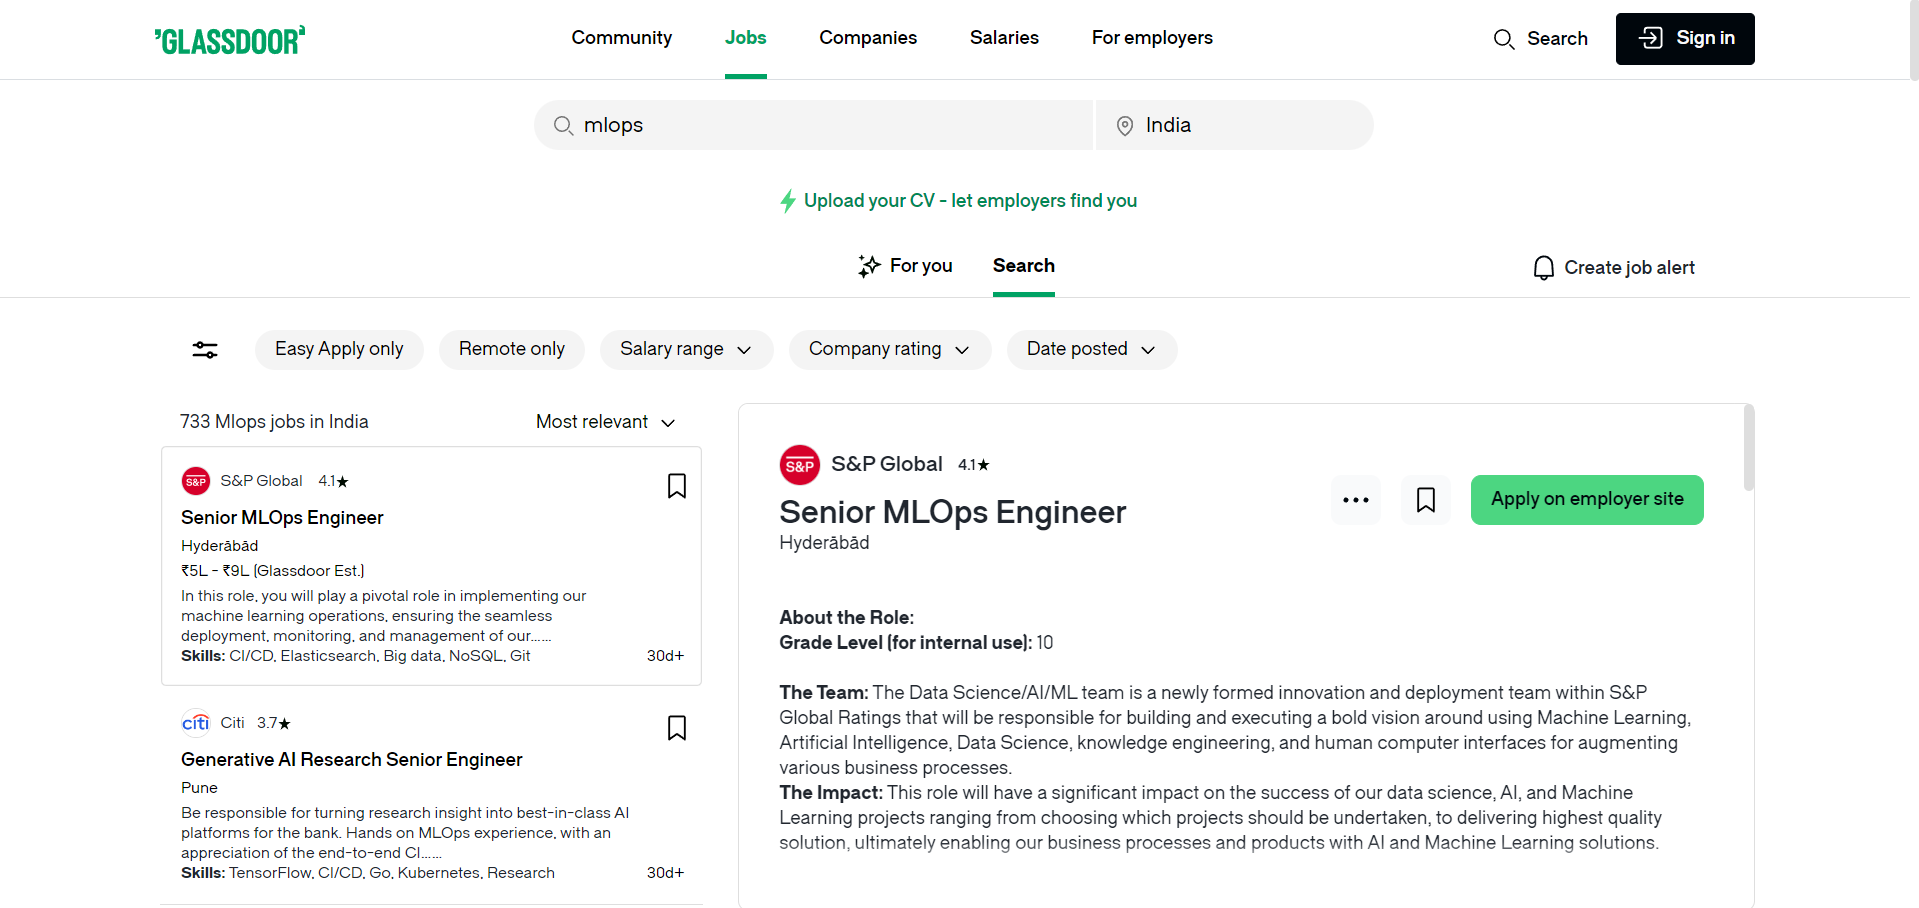
Task: Click the Sign in button
Action: point(1685,39)
